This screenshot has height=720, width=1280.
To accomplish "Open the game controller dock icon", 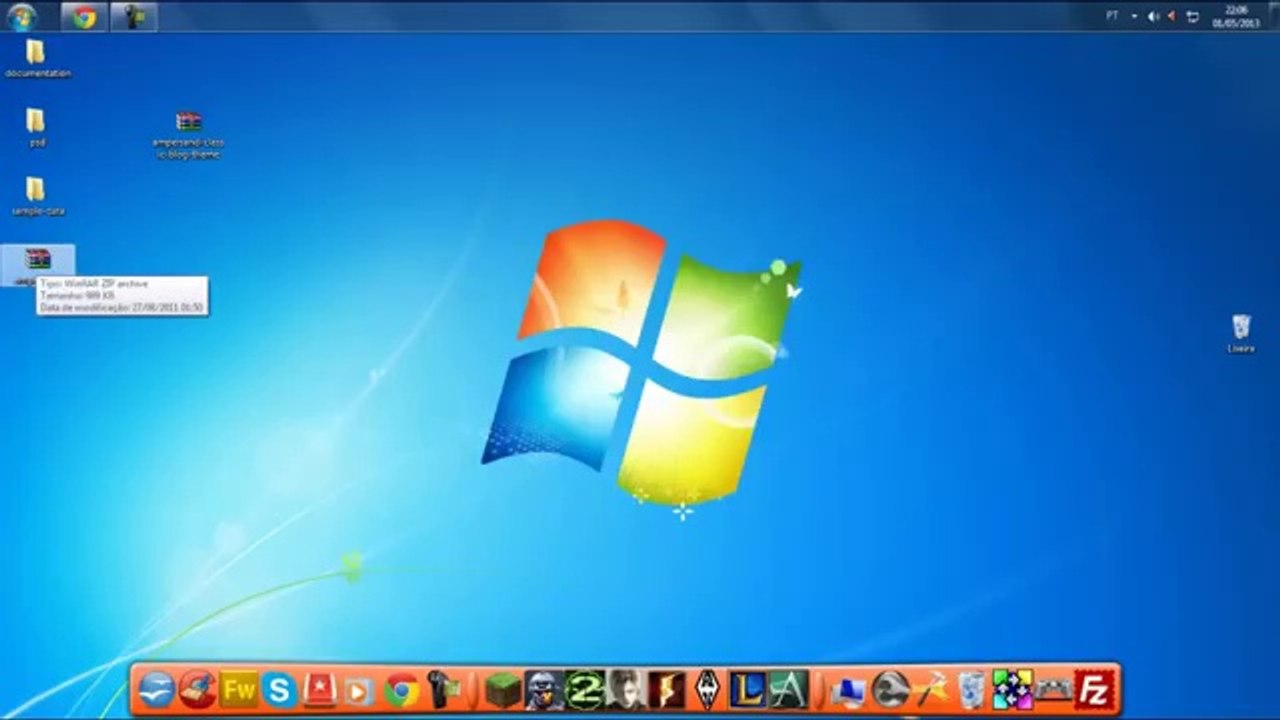I will [x=1054, y=689].
